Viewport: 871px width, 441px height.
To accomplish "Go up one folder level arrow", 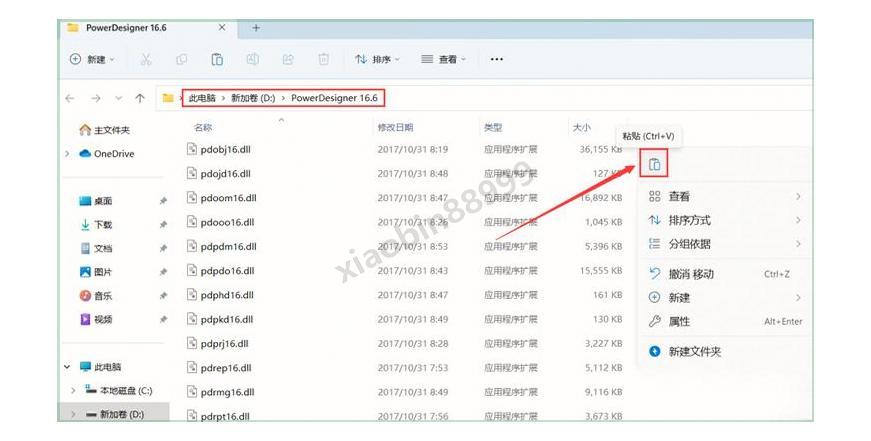I will [x=140, y=98].
